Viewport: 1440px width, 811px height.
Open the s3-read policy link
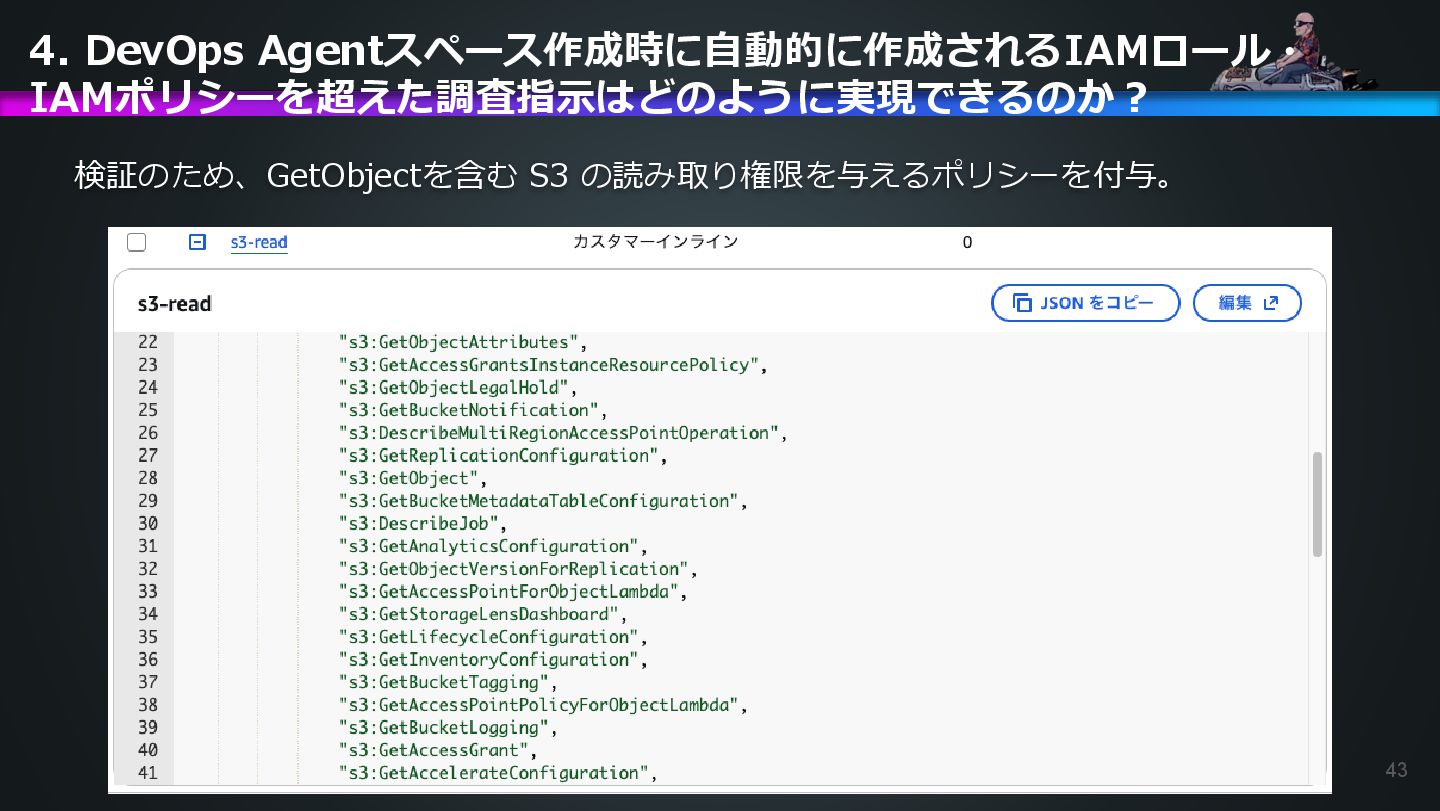(259, 242)
